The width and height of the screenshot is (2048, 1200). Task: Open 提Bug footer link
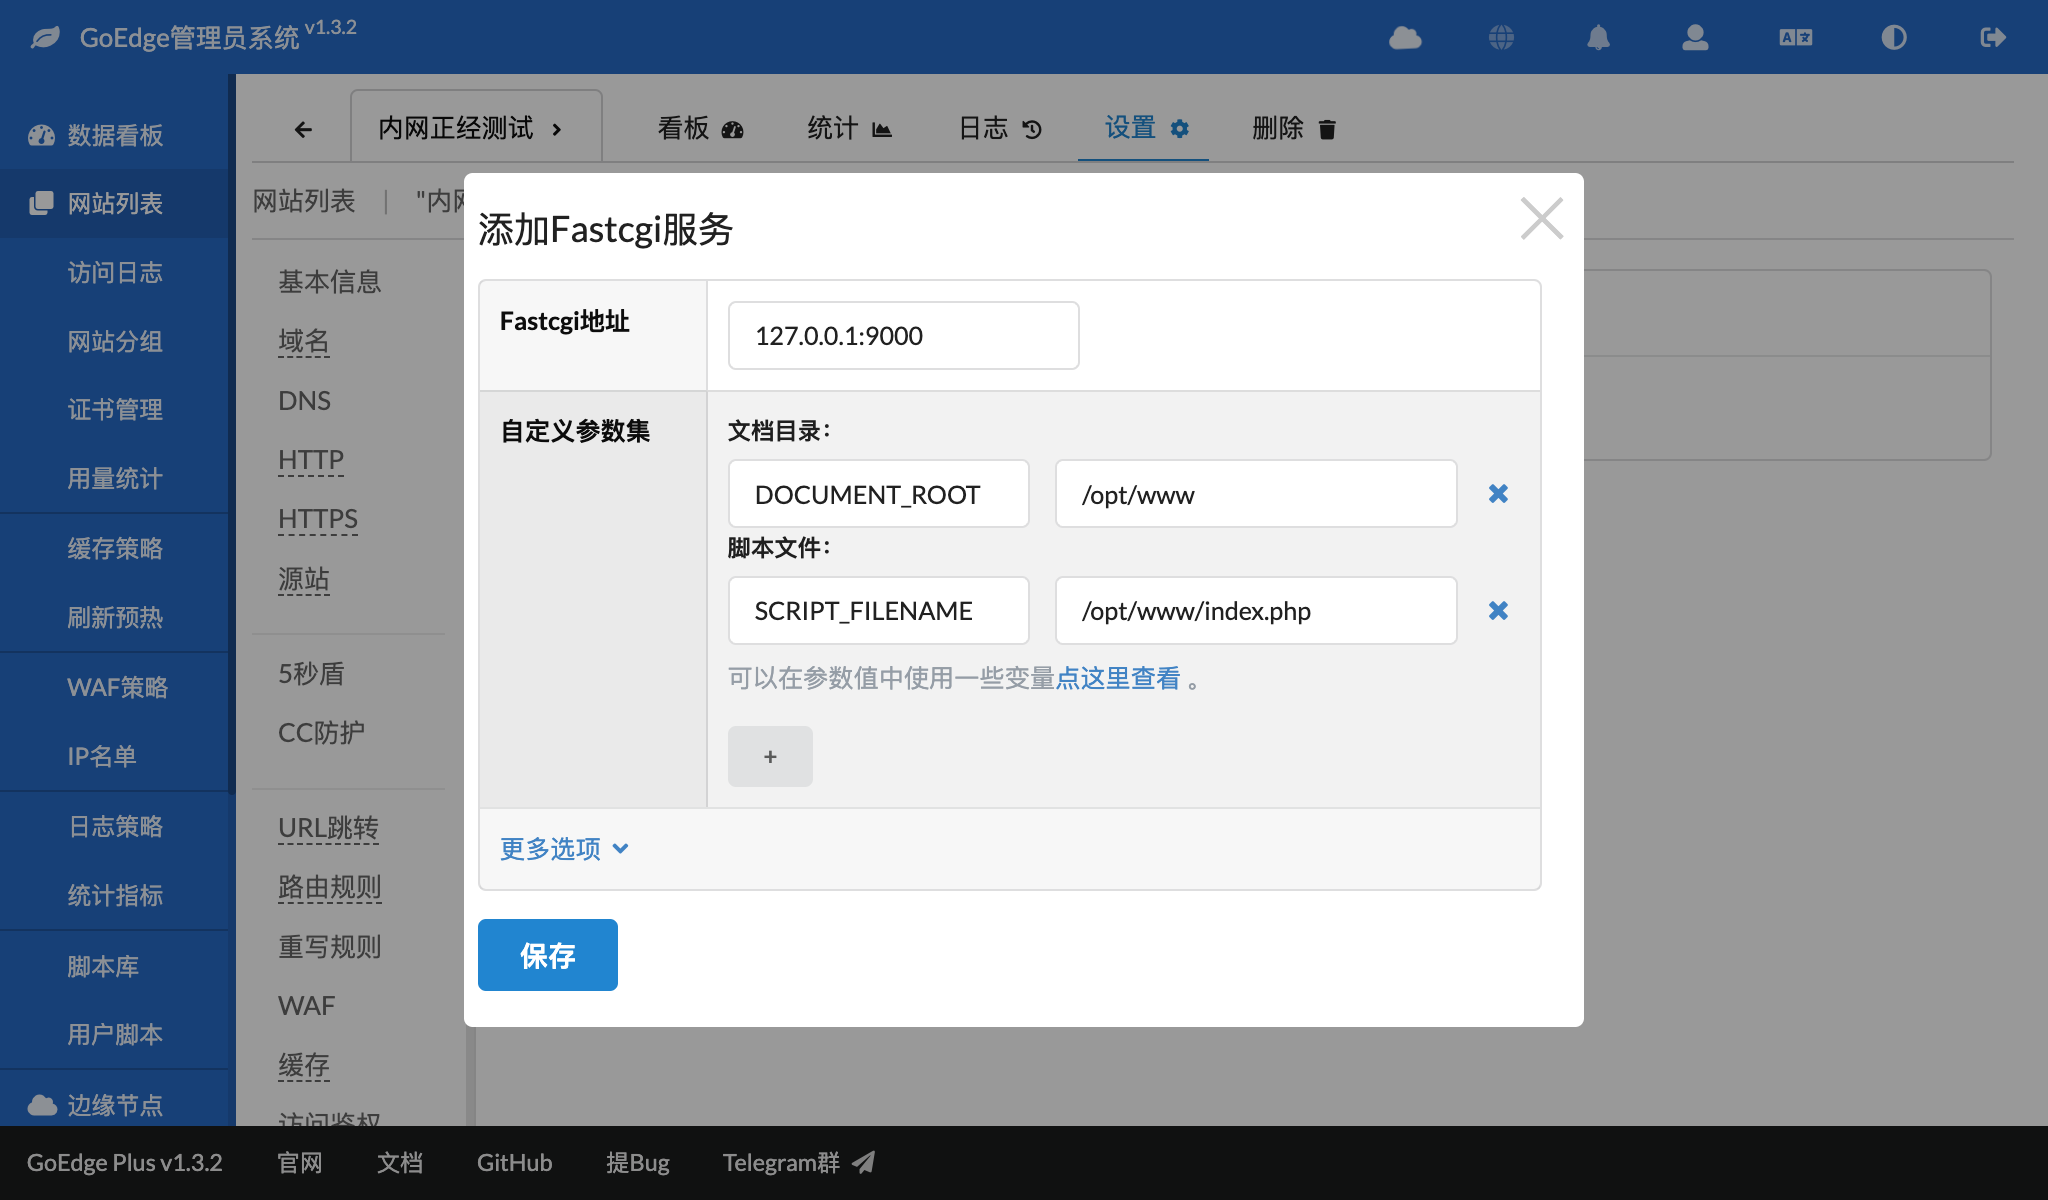pos(638,1162)
